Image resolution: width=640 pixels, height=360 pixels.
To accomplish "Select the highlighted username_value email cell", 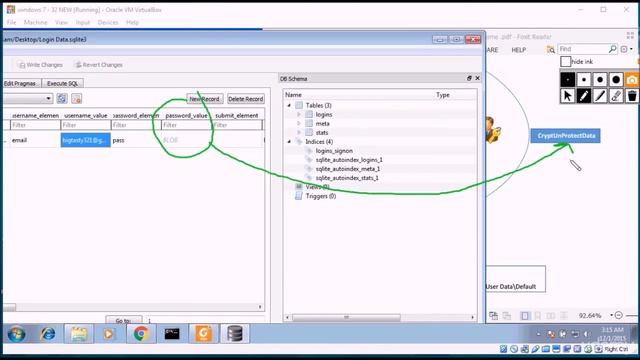I will click(x=86, y=140).
